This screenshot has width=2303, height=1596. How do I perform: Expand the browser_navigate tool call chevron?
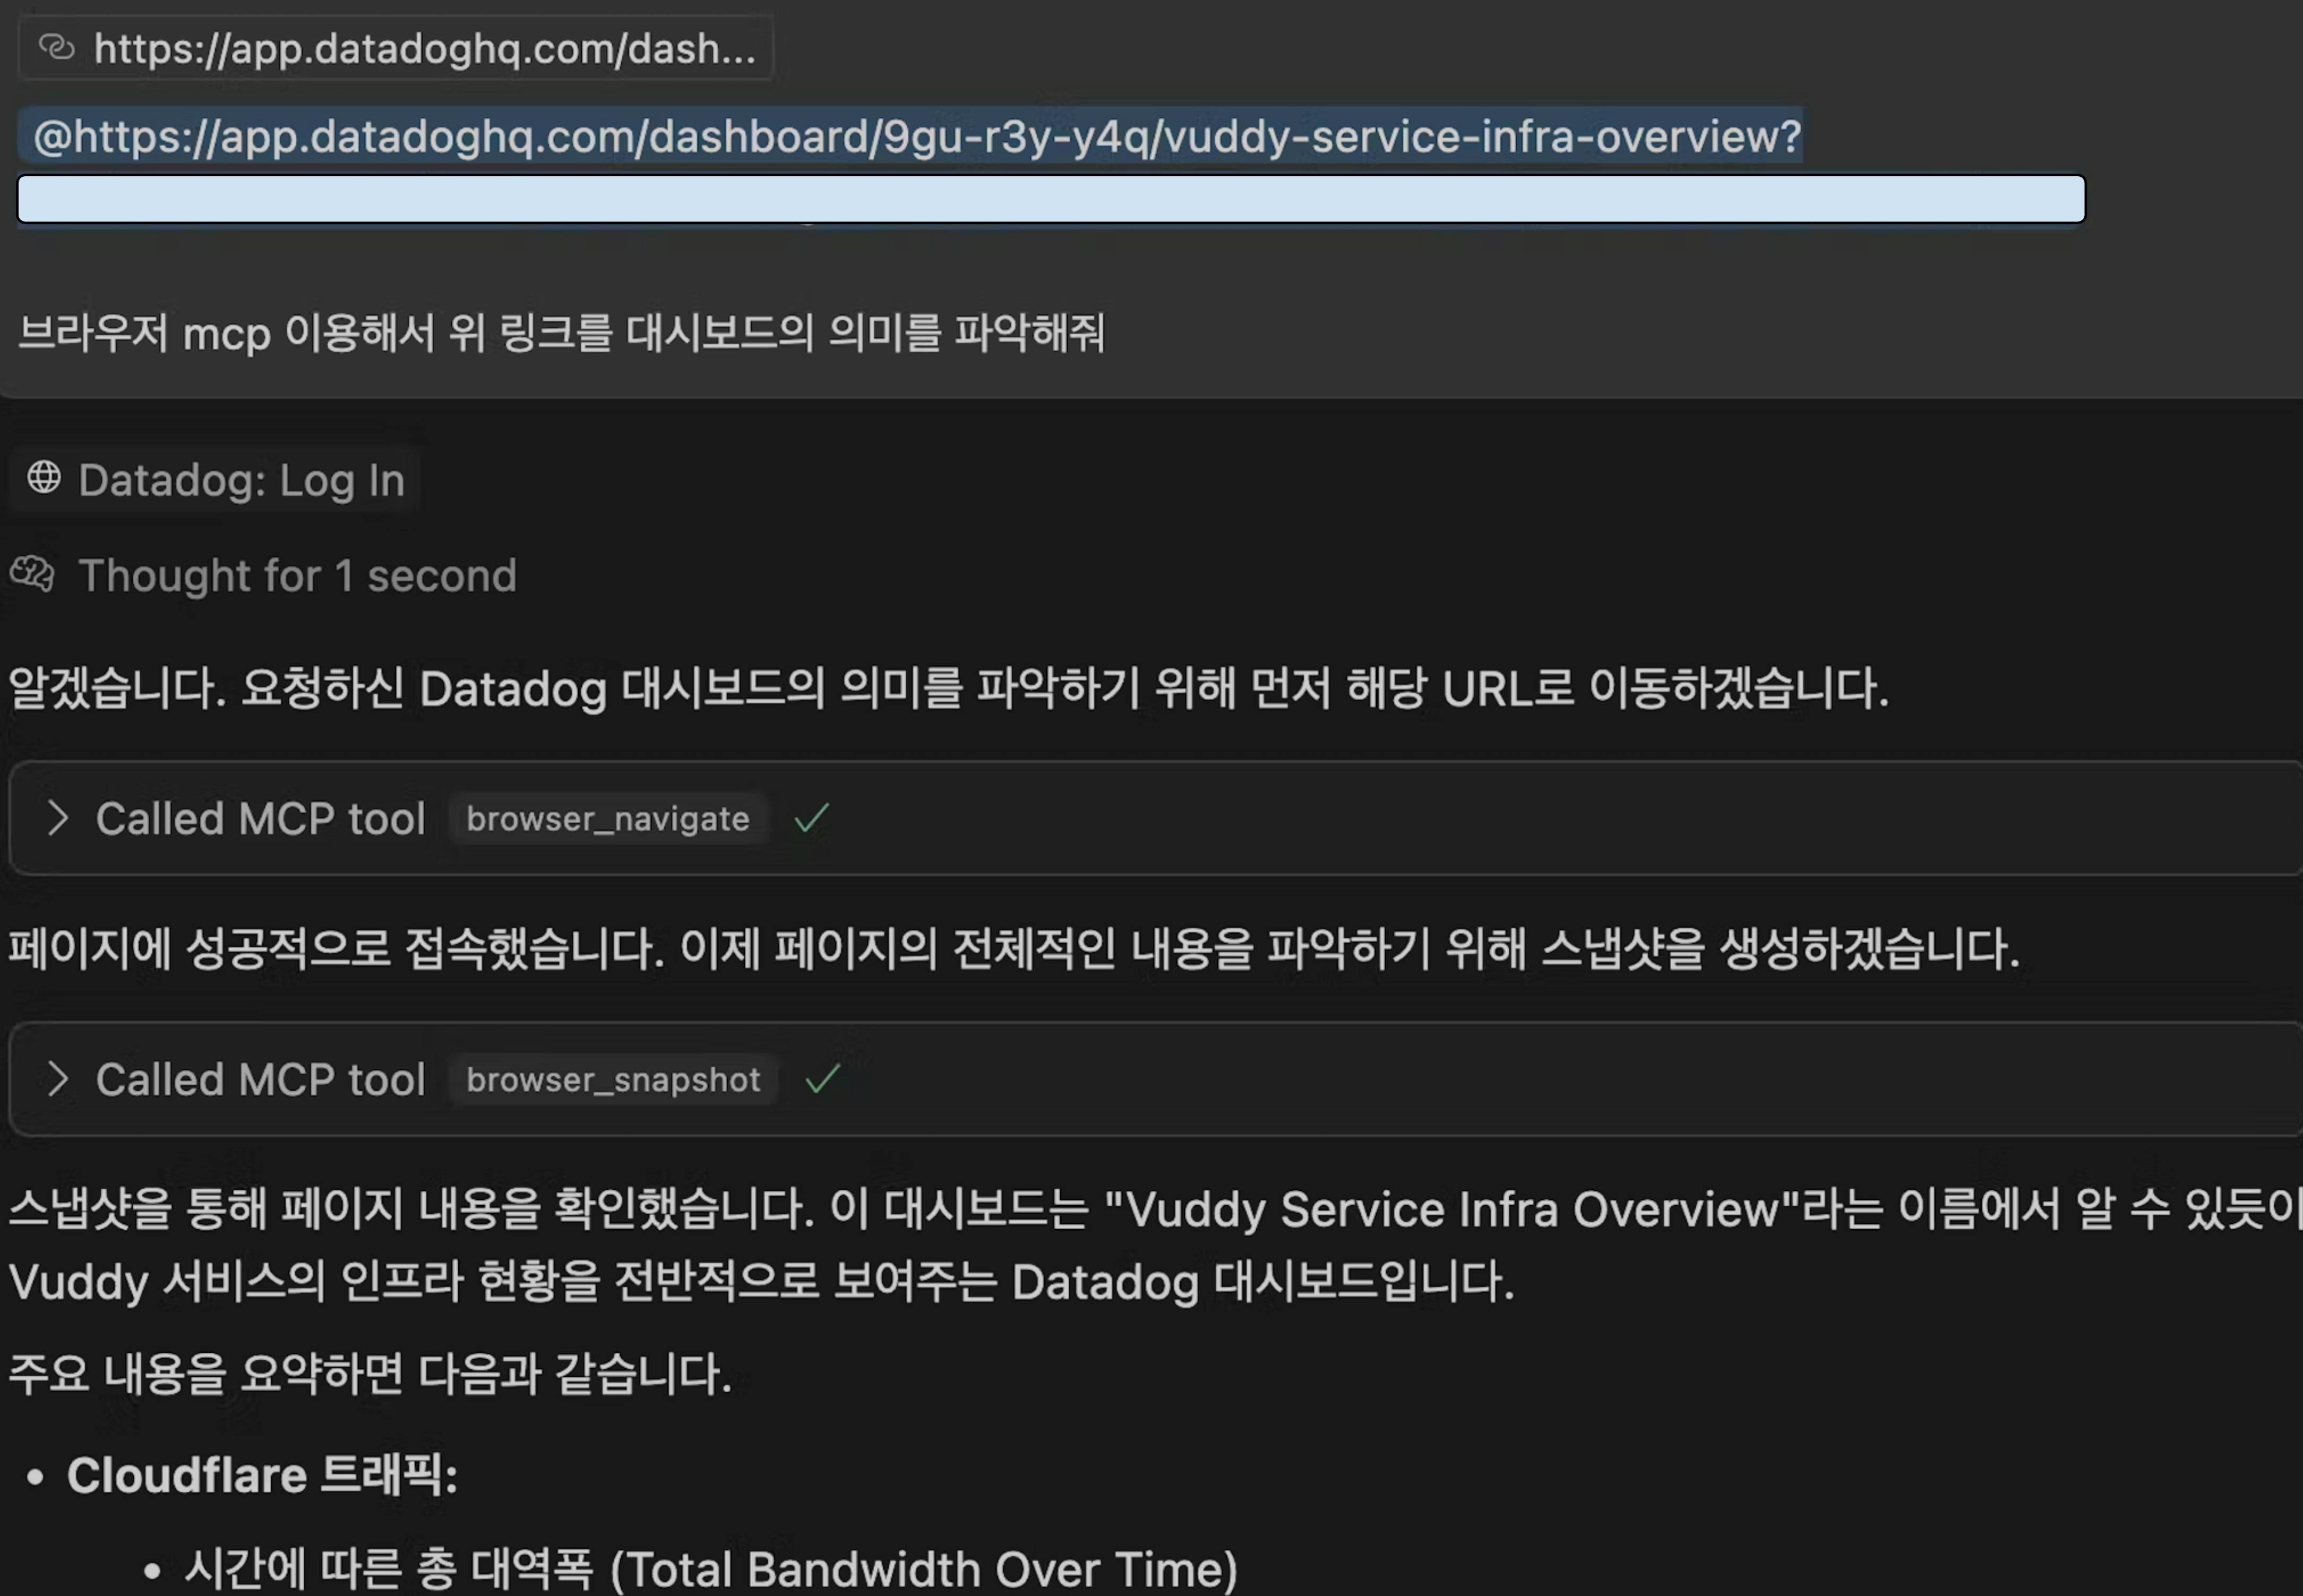tap(58, 818)
